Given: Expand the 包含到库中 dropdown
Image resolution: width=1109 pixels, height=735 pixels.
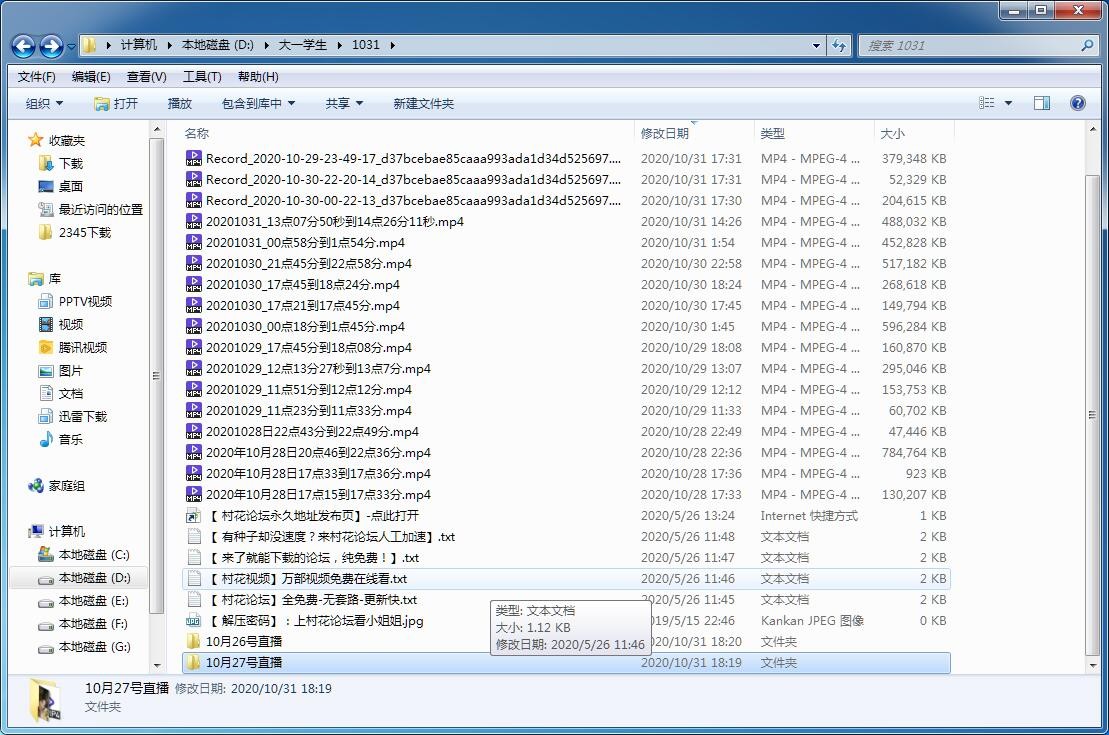Looking at the screenshot, I should (258, 103).
